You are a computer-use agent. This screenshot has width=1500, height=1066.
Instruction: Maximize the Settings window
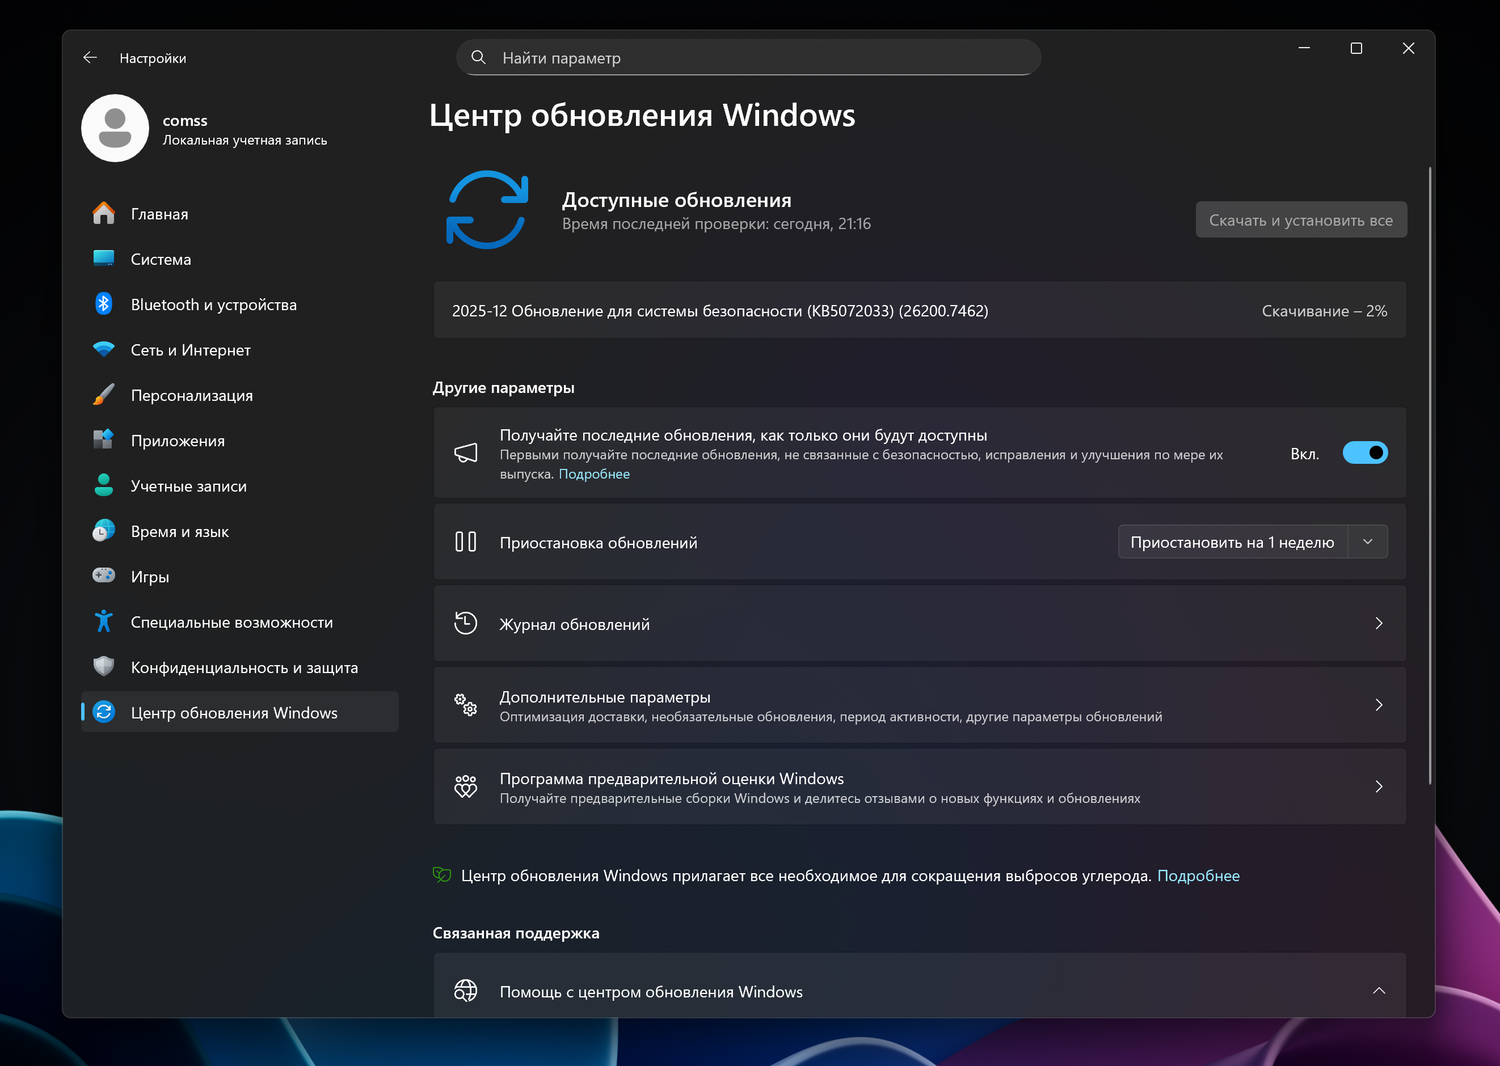1356,48
